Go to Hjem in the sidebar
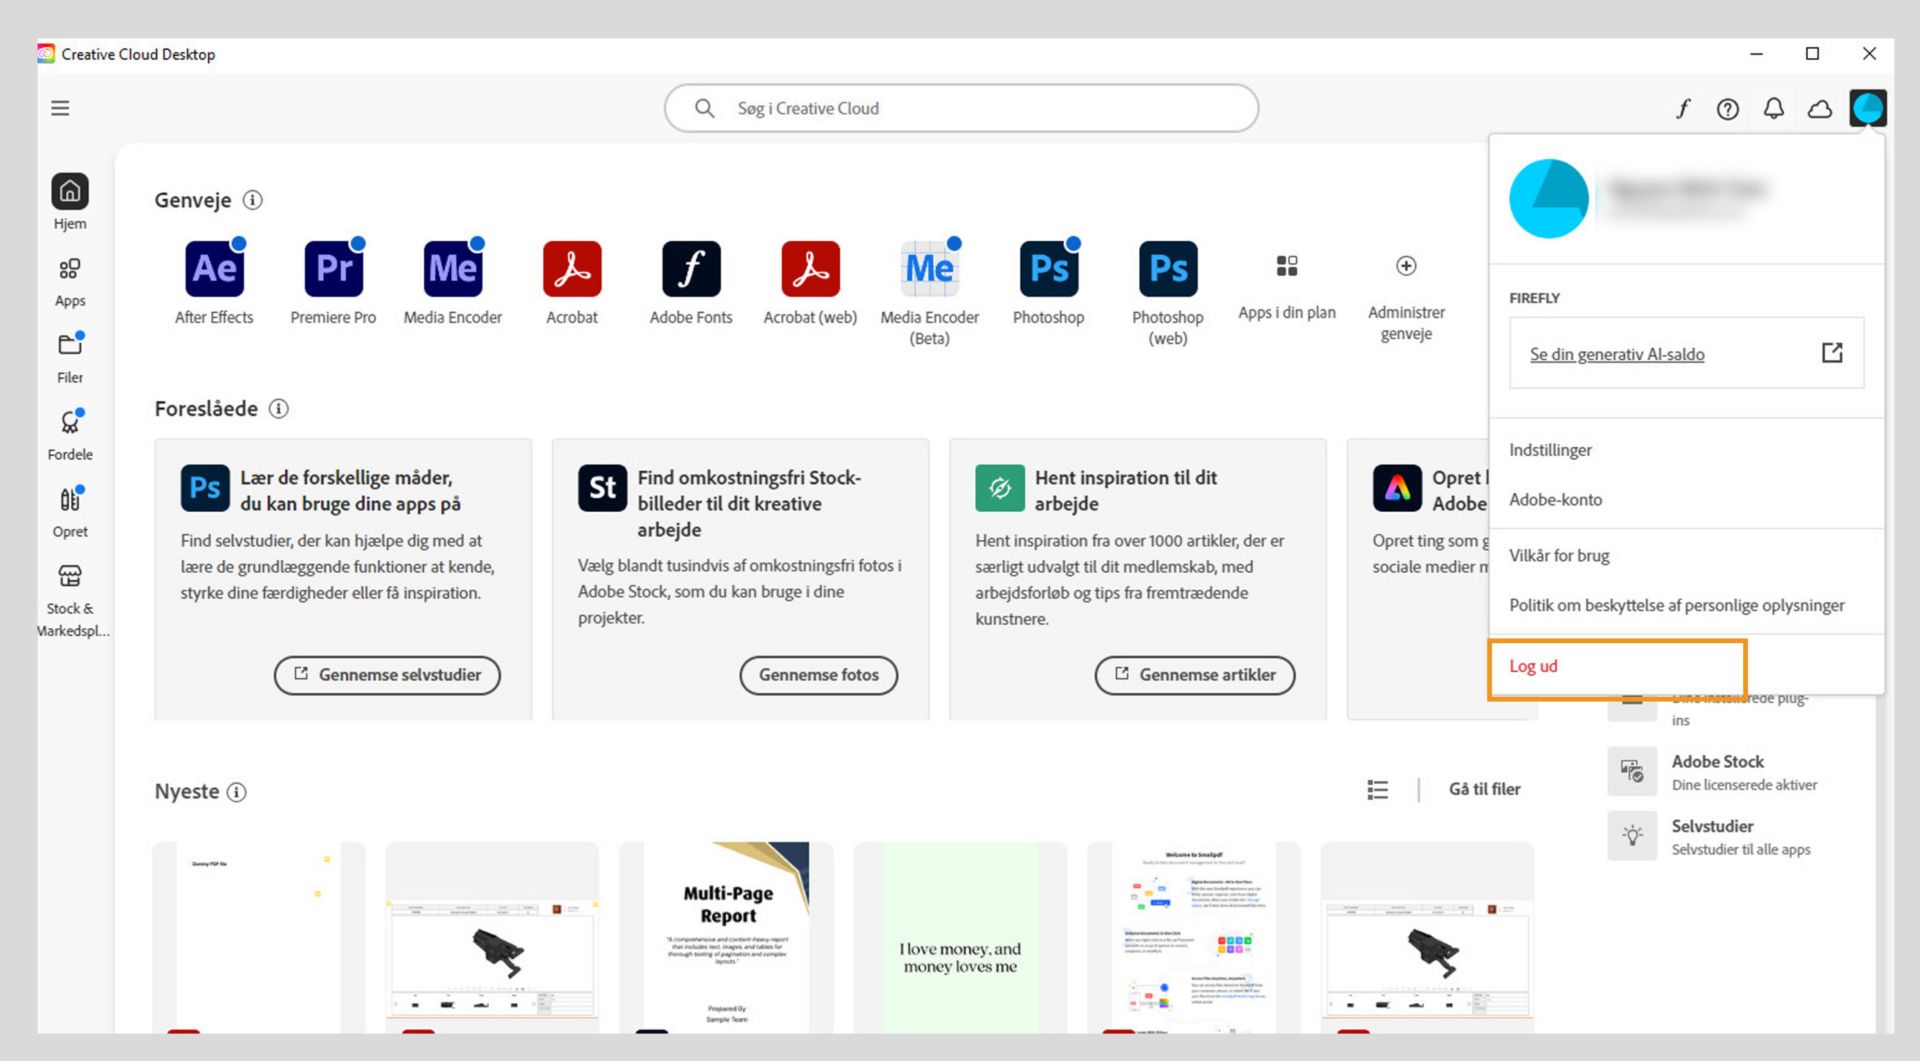 click(x=70, y=202)
